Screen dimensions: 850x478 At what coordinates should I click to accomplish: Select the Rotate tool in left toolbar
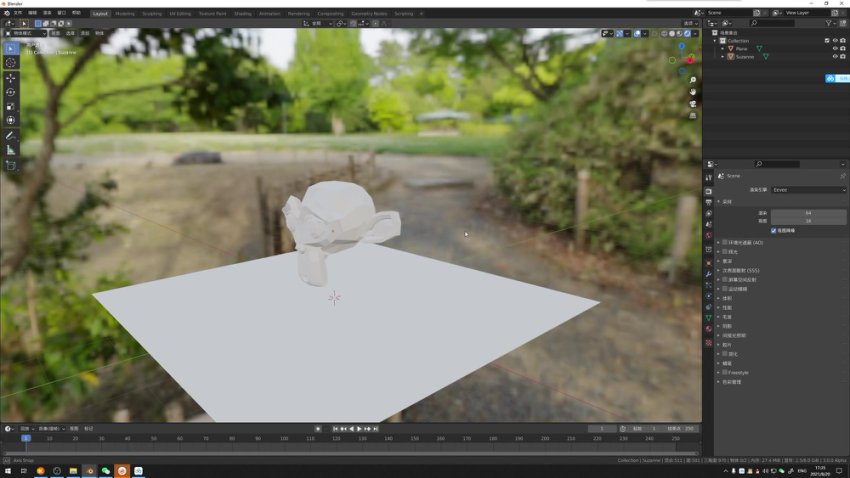(11, 92)
